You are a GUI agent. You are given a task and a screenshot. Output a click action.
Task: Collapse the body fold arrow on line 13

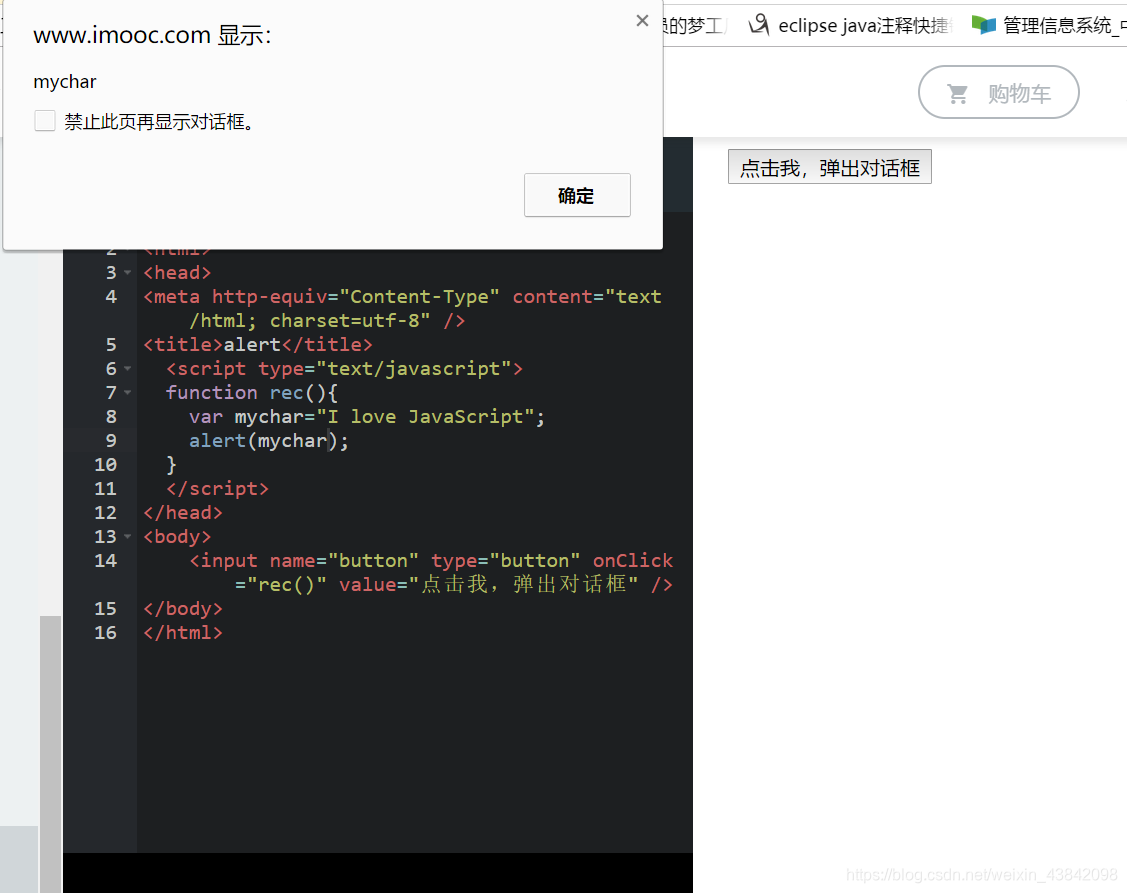[127, 536]
